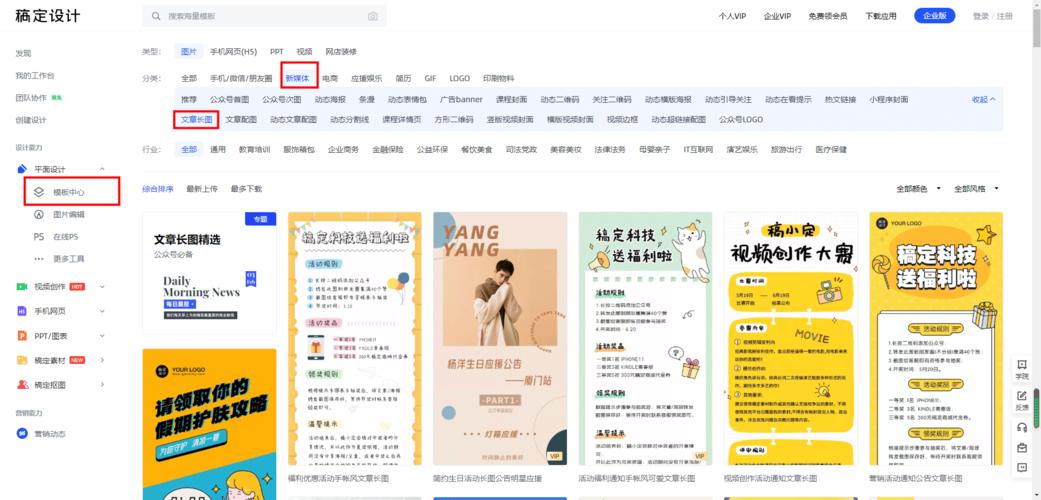Click 登录 to sign in
The width and height of the screenshot is (1041, 500).
coord(981,16)
